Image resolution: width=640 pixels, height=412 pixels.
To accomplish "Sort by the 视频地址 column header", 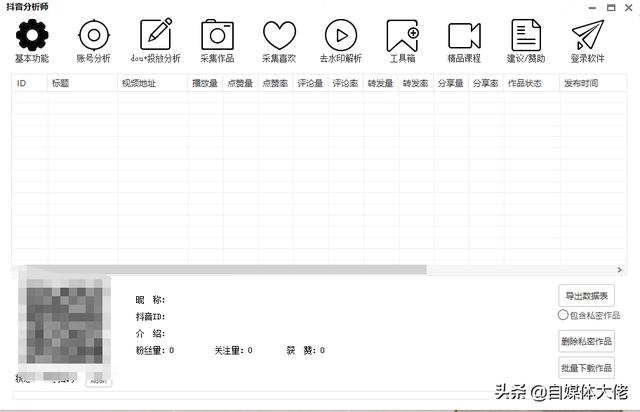I will point(153,83).
